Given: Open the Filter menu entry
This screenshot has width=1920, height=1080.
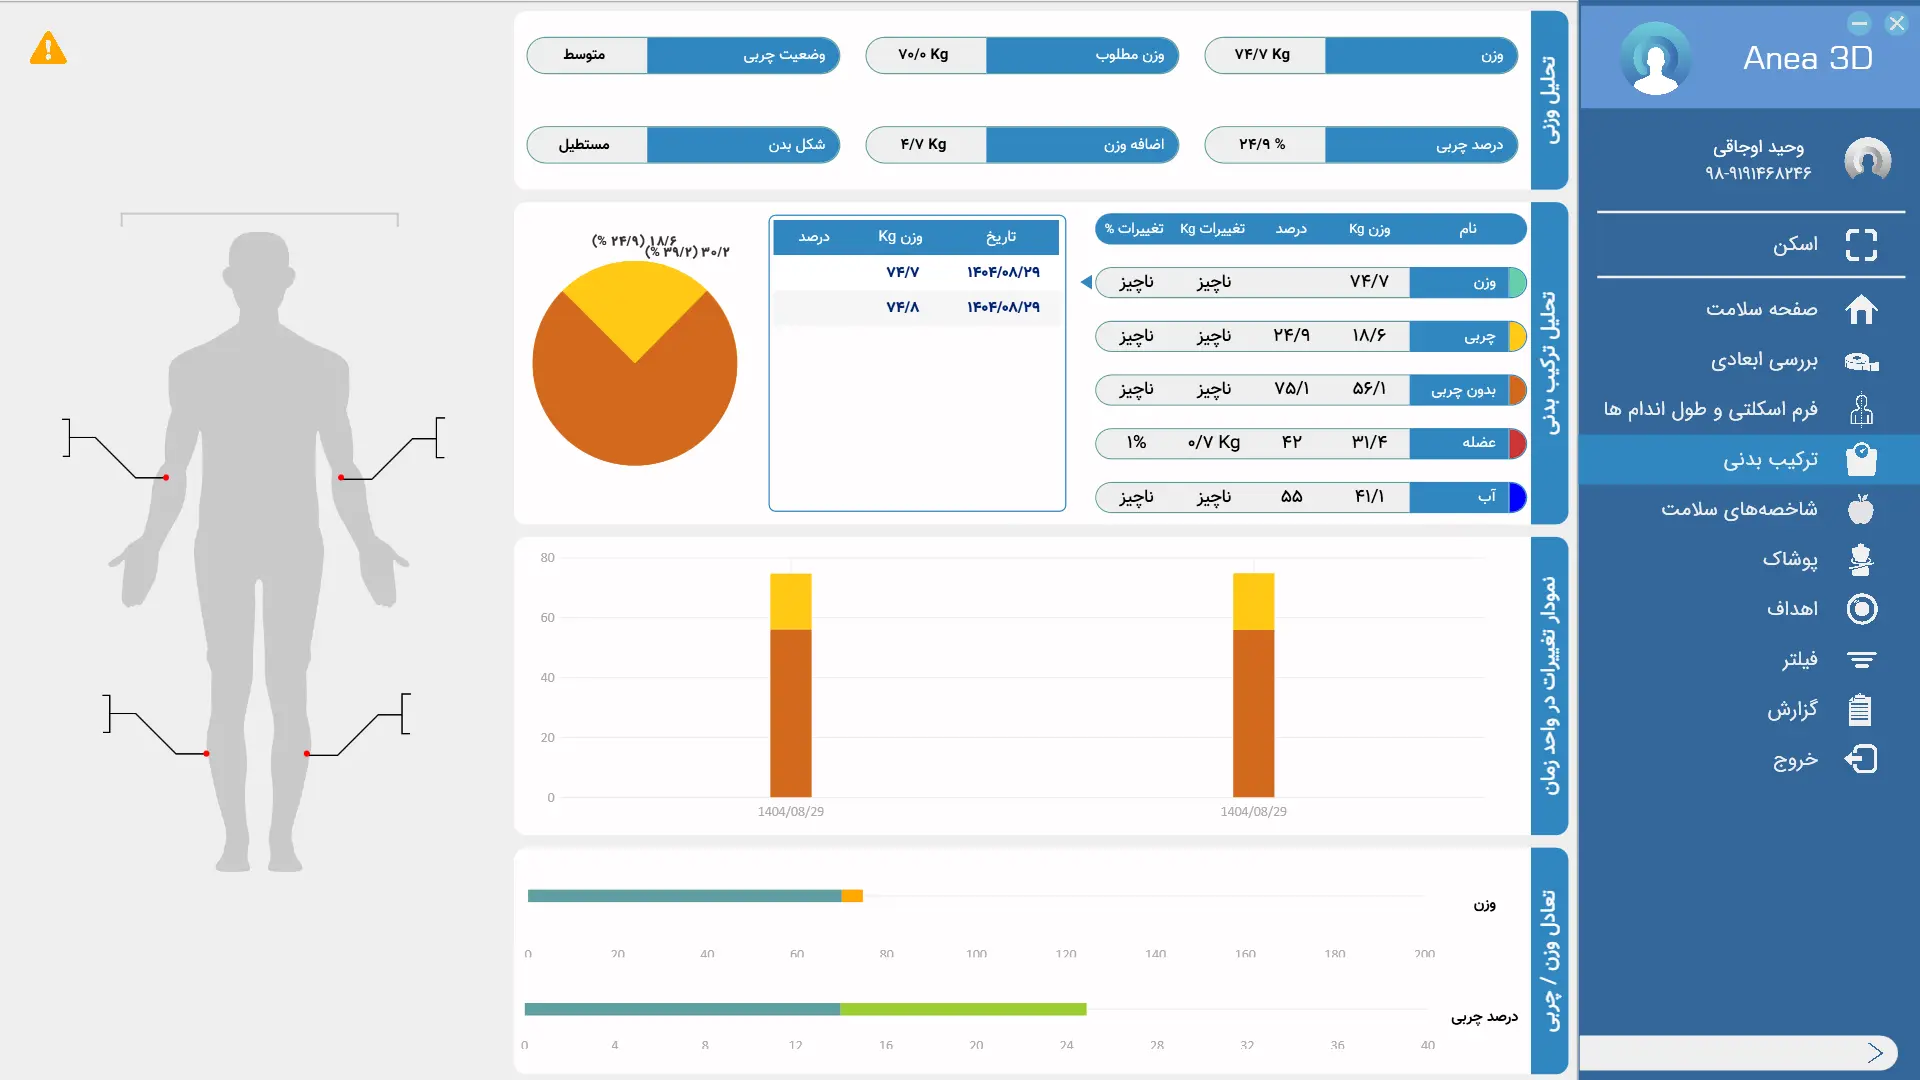Looking at the screenshot, I should (1798, 660).
